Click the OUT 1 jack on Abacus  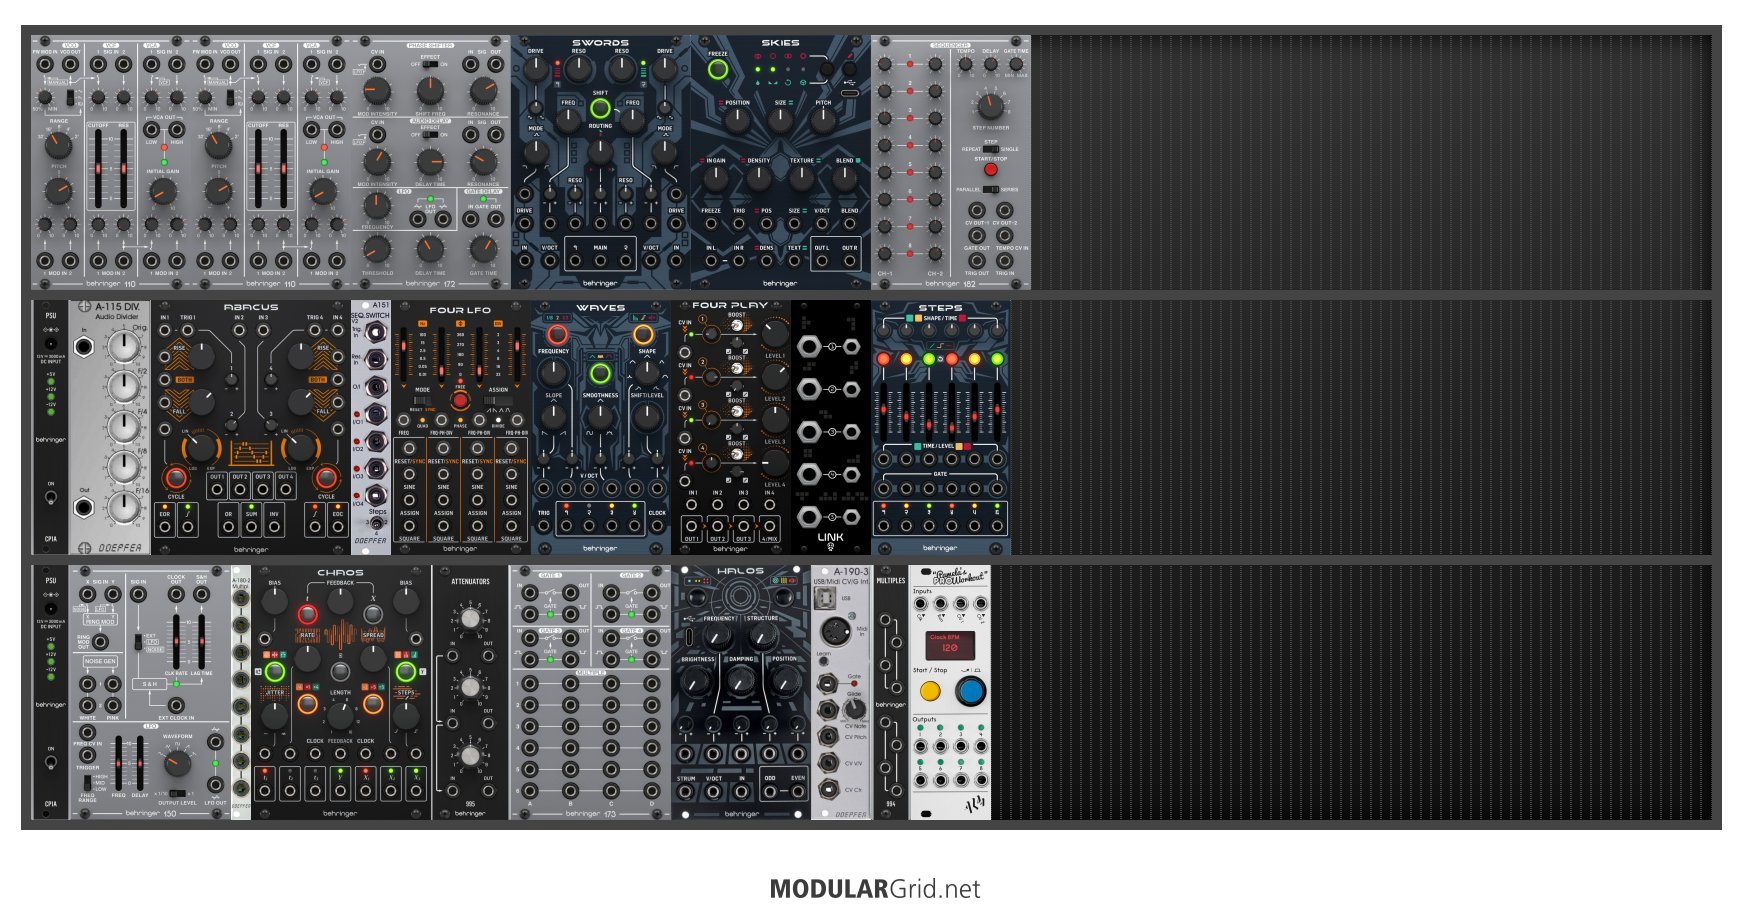coord(217,489)
